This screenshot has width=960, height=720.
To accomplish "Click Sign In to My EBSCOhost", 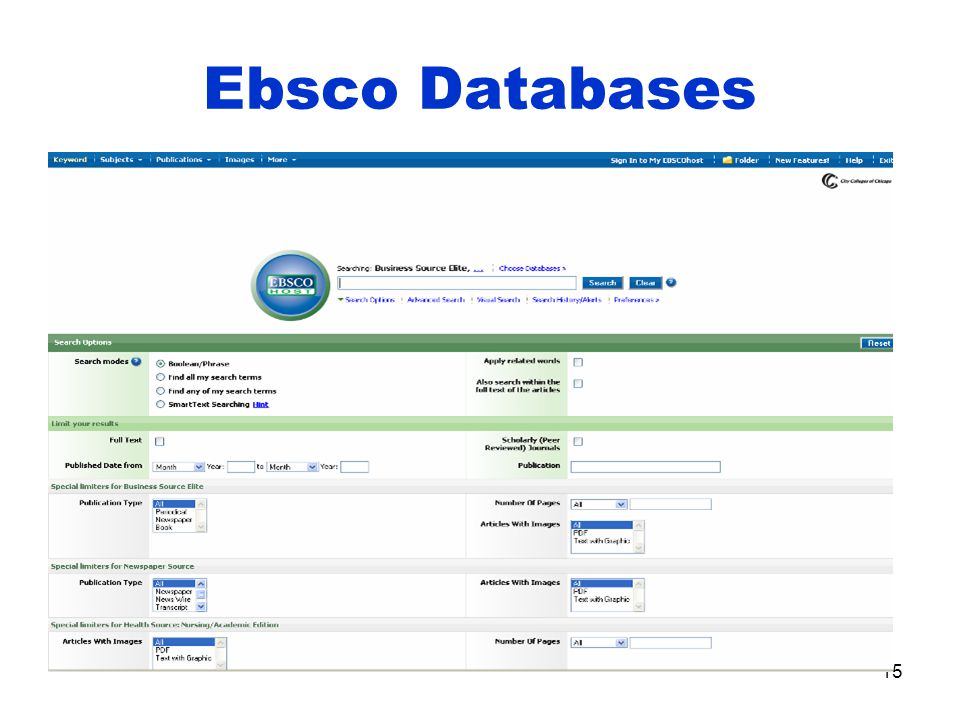I will coord(656,160).
